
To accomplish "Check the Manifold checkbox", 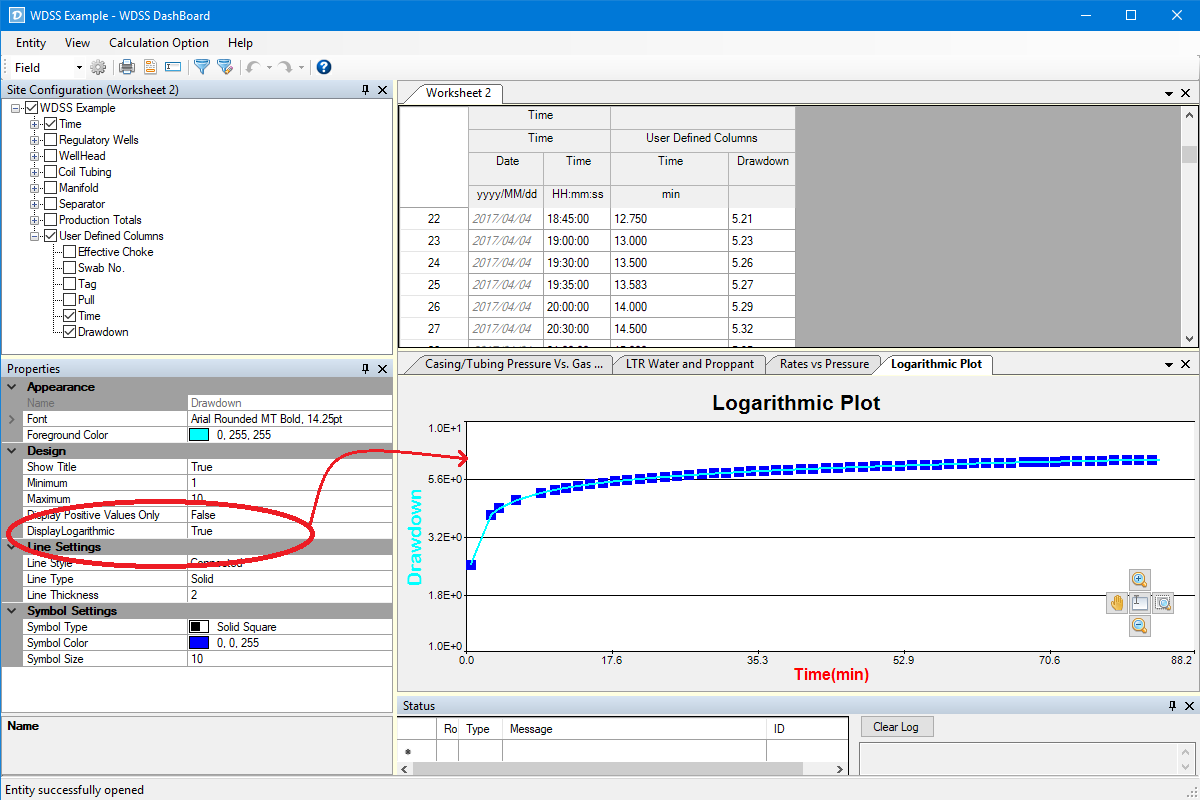I will (x=51, y=188).
